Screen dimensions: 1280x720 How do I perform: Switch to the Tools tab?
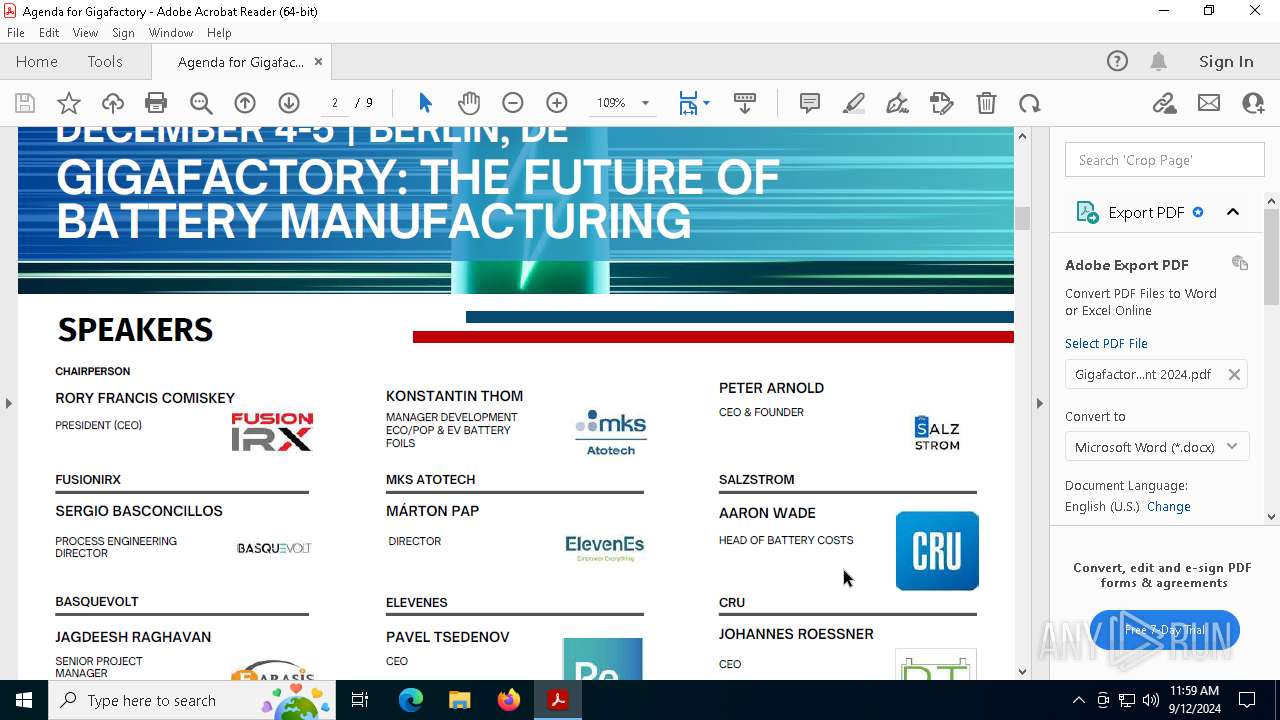pyautogui.click(x=105, y=62)
